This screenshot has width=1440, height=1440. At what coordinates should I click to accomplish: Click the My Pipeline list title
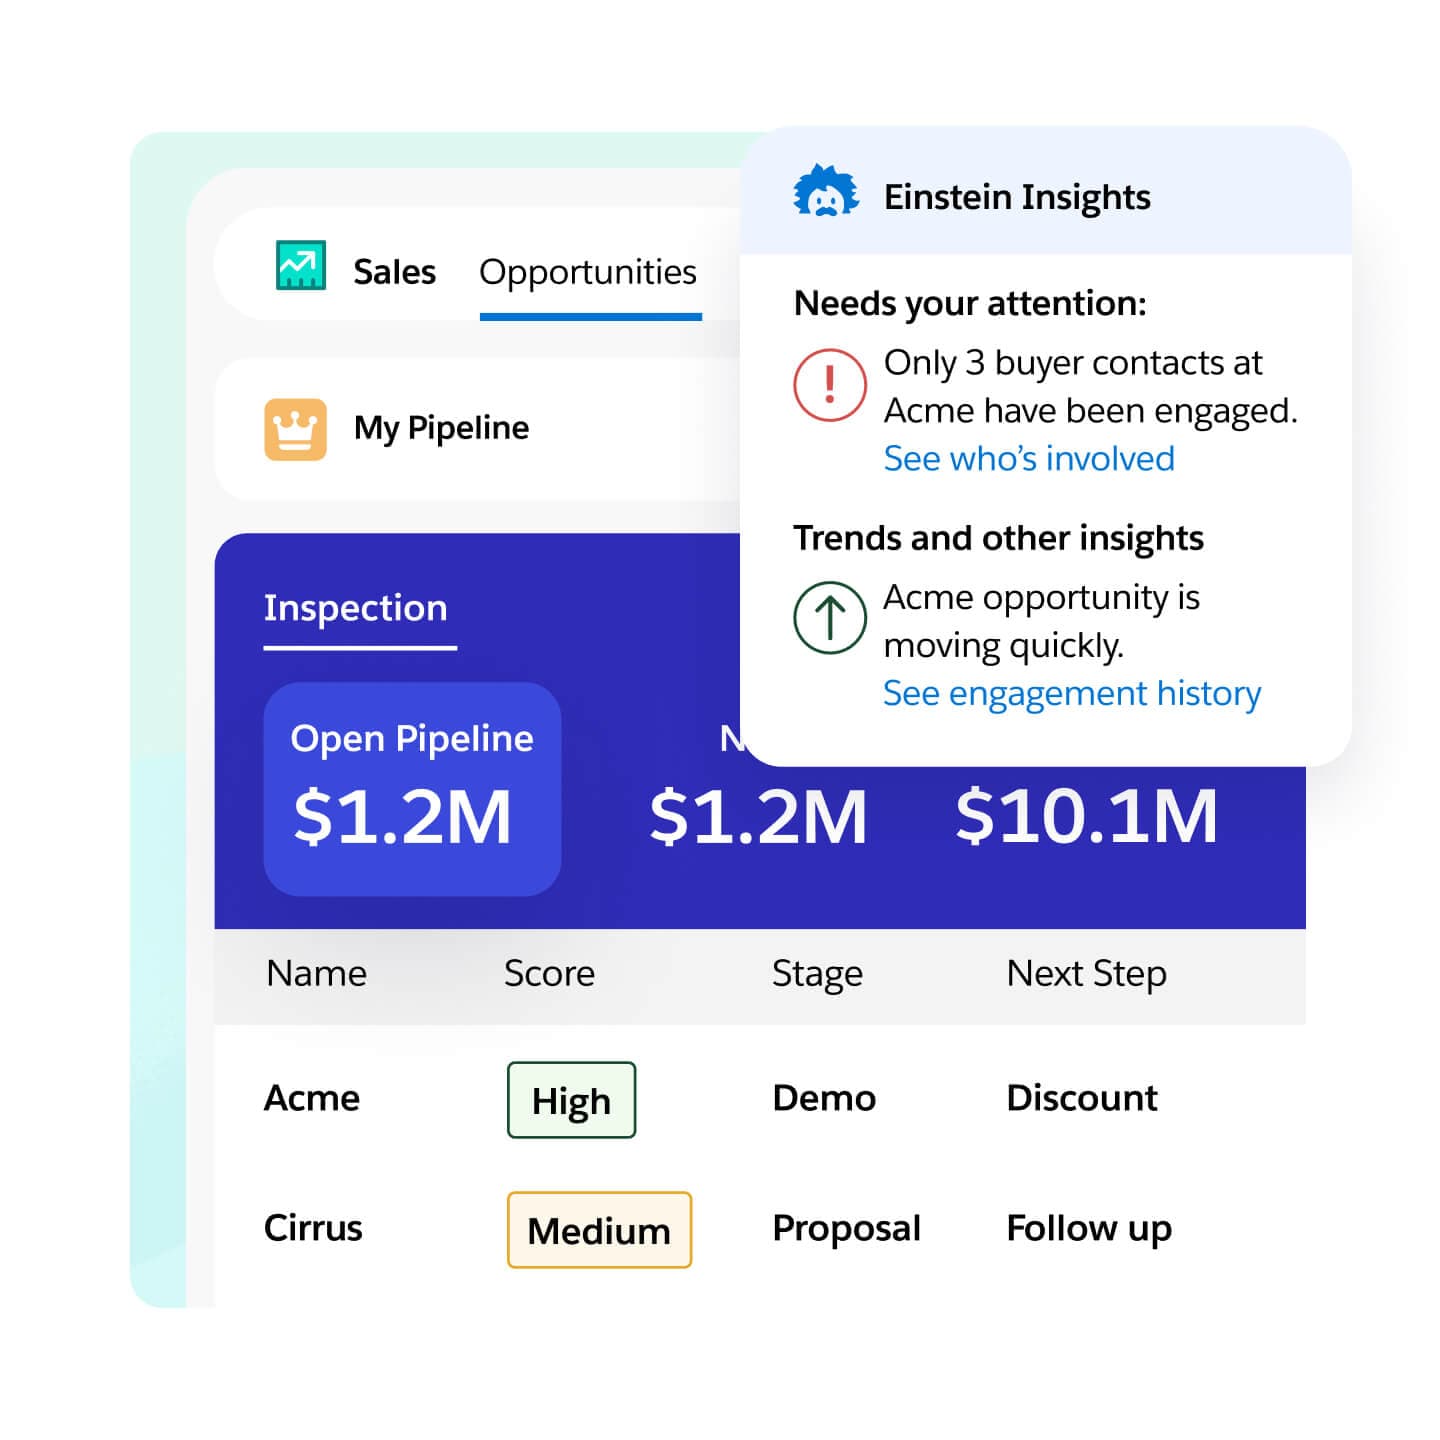coord(441,428)
